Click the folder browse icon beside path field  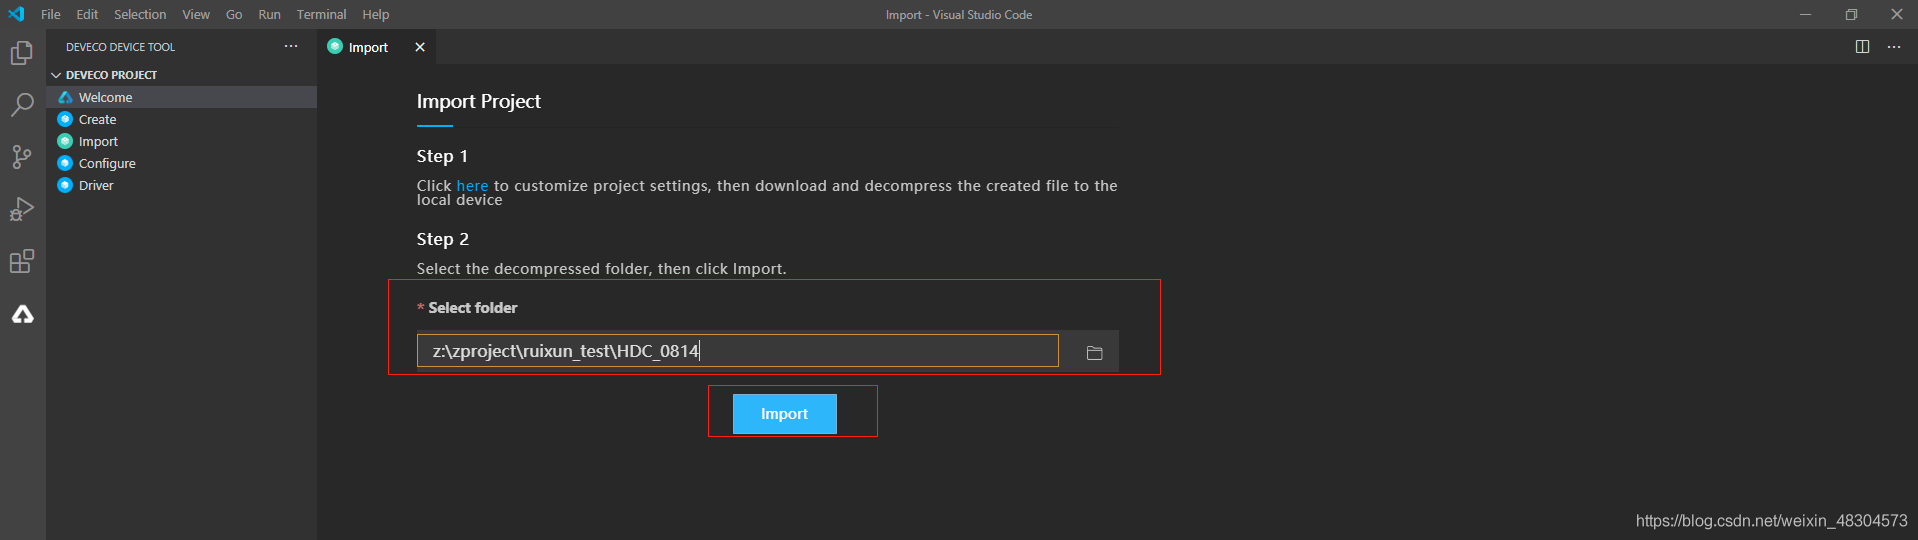click(x=1094, y=352)
